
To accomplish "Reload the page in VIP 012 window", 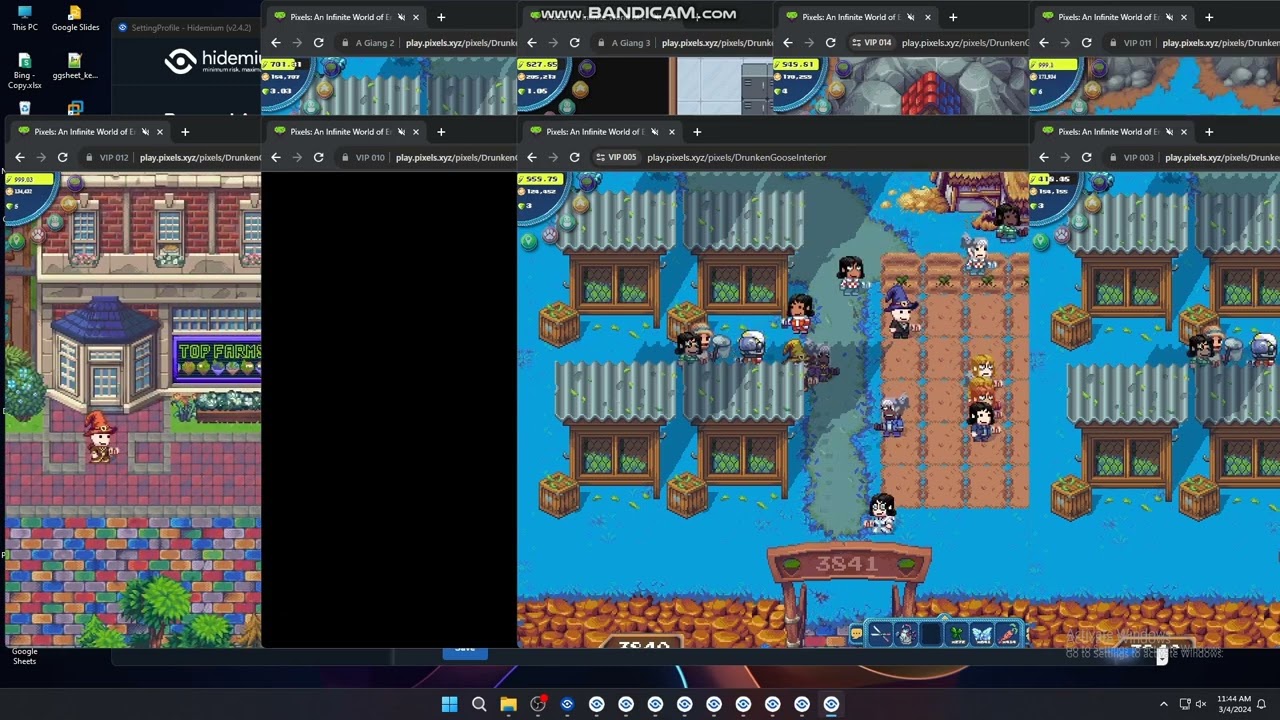I will (62, 157).
